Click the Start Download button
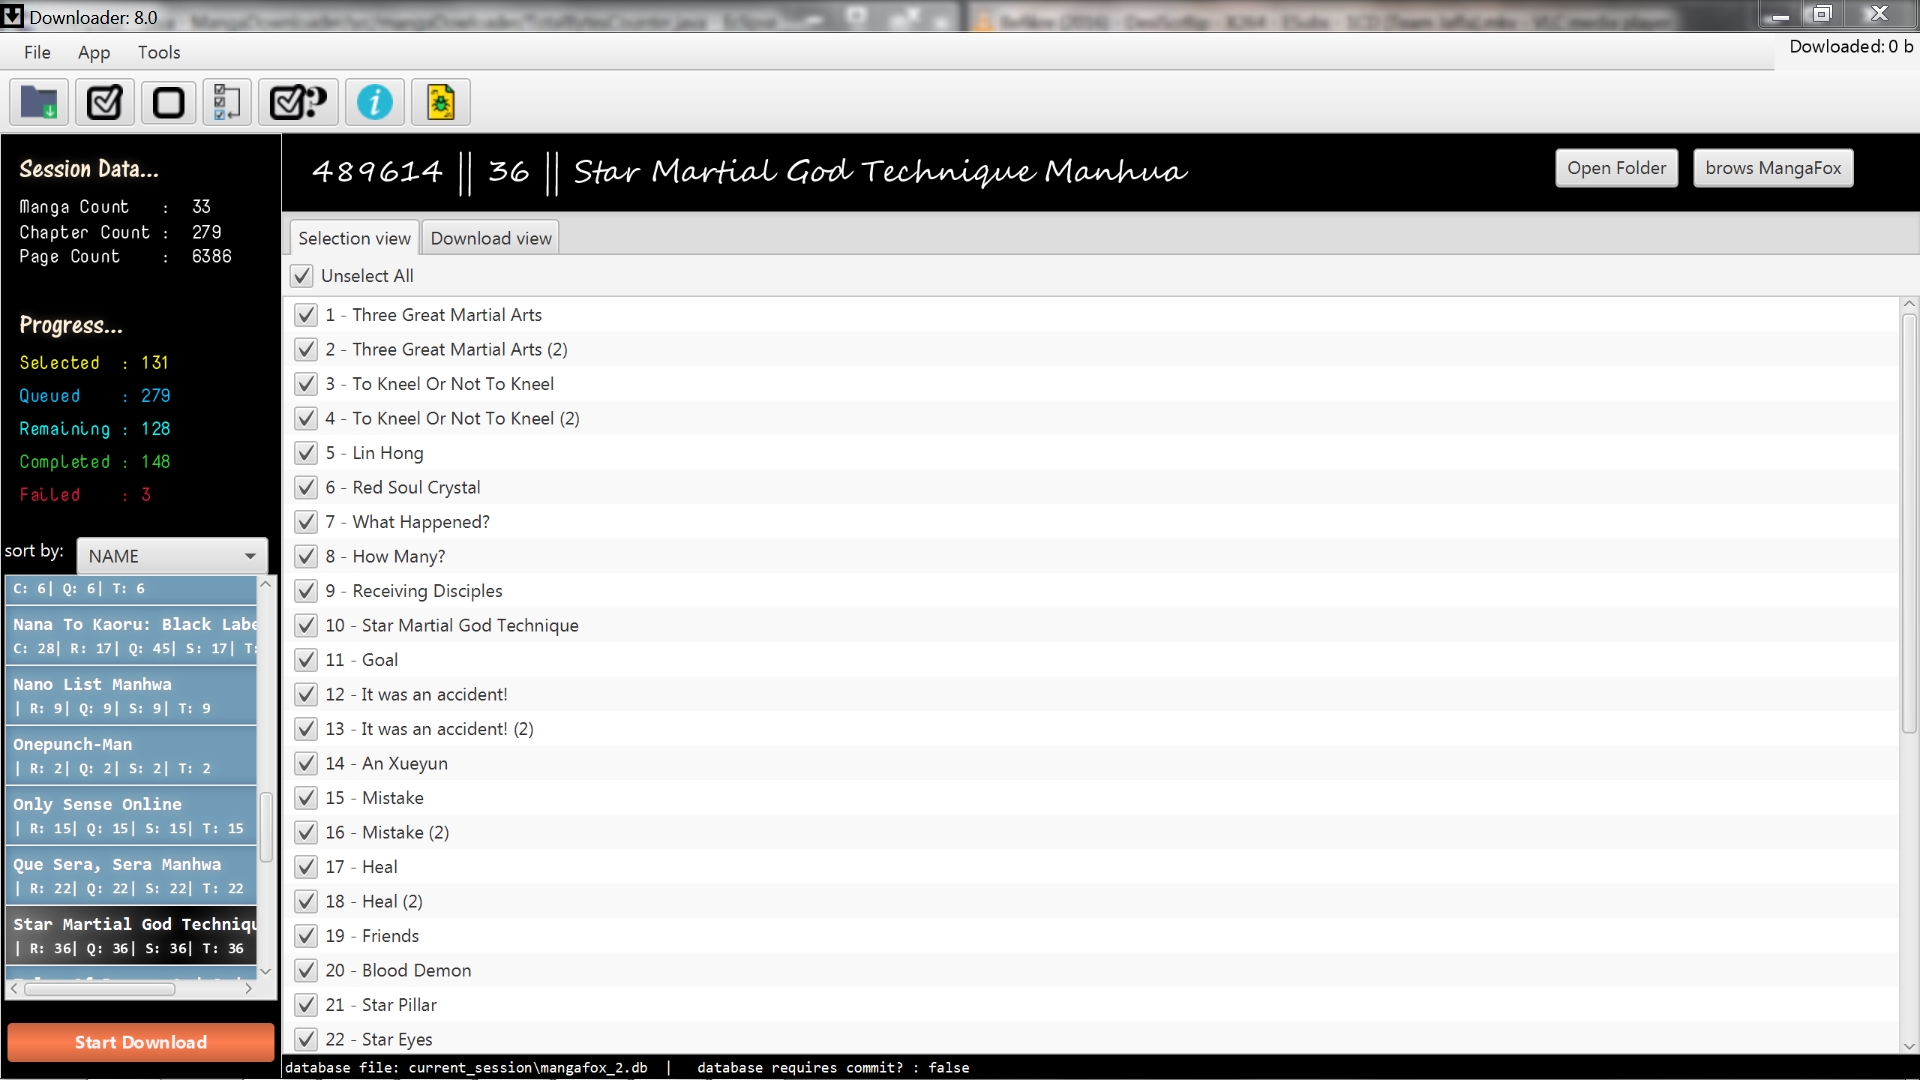The height and width of the screenshot is (1080, 1920). pyautogui.click(x=140, y=1042)
